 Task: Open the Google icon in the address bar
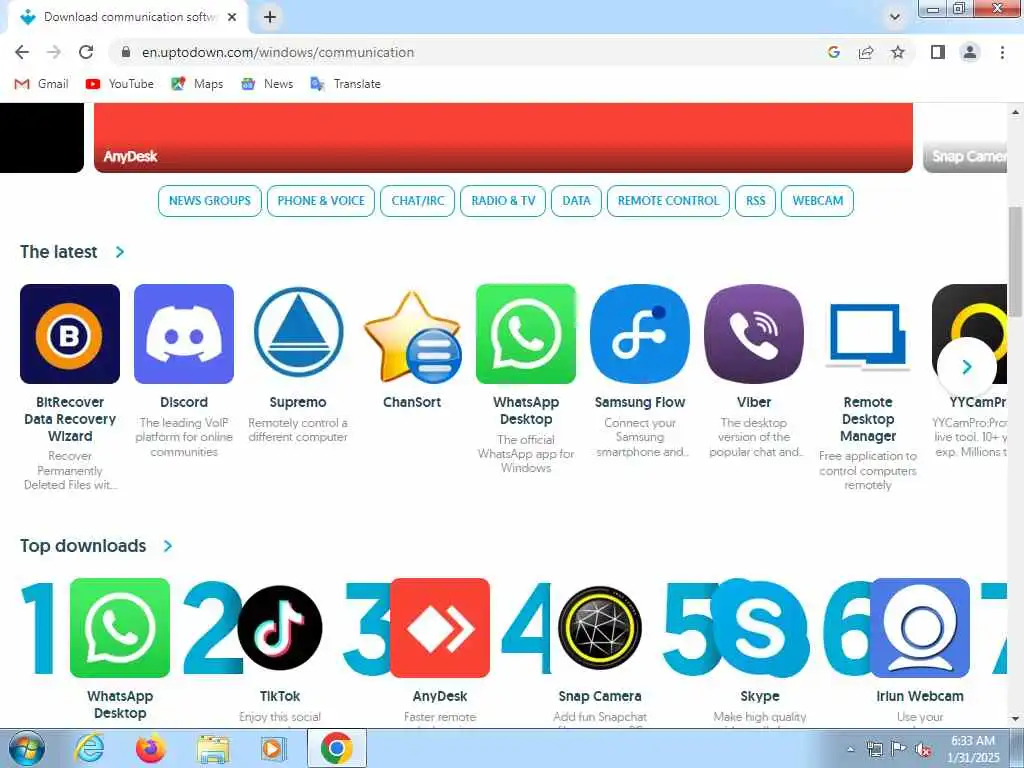pos(833,52)
